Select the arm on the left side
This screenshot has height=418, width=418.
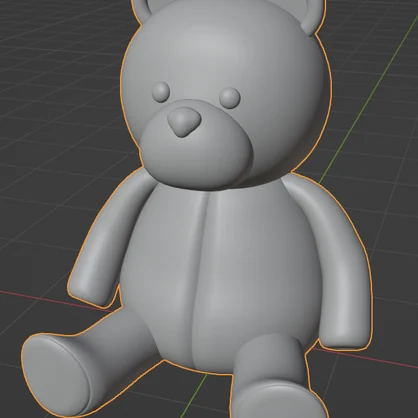click(x=107, y=240)
